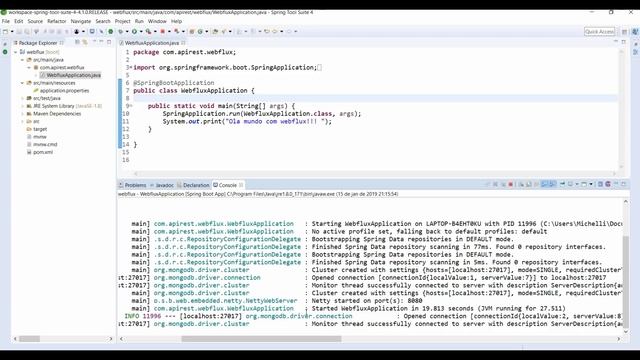Click the Open Console icon in console toolbar

tap(584, 184)
